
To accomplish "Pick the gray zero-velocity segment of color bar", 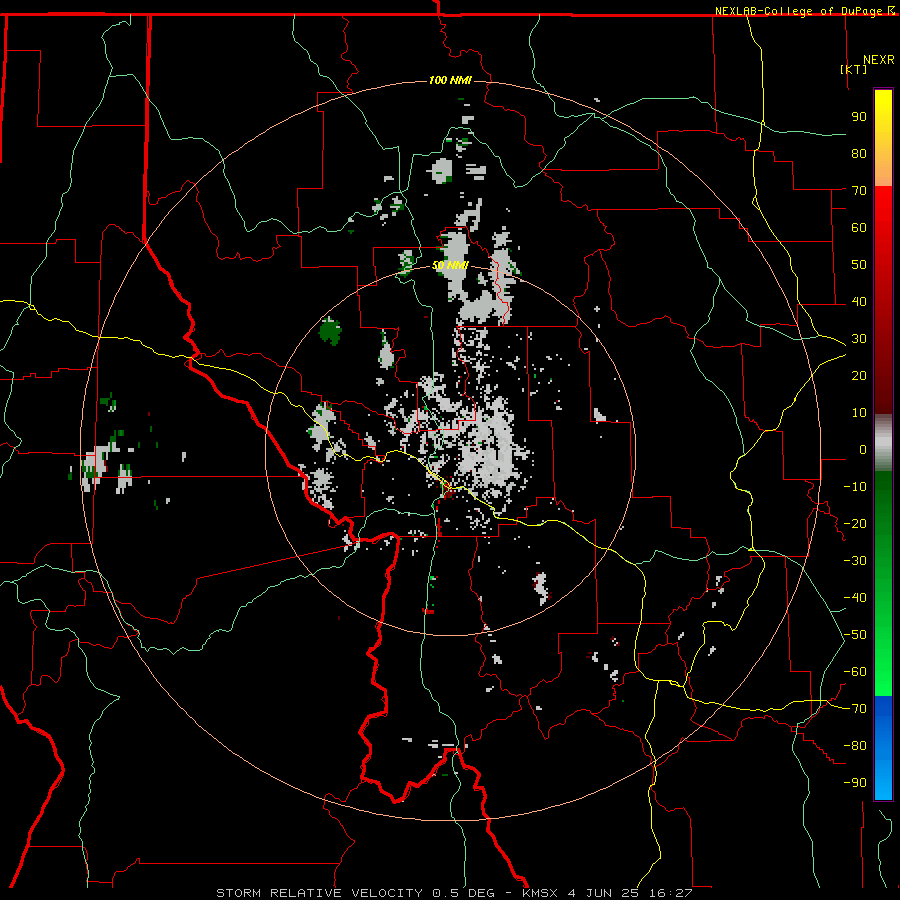I will tap(883, 442).
